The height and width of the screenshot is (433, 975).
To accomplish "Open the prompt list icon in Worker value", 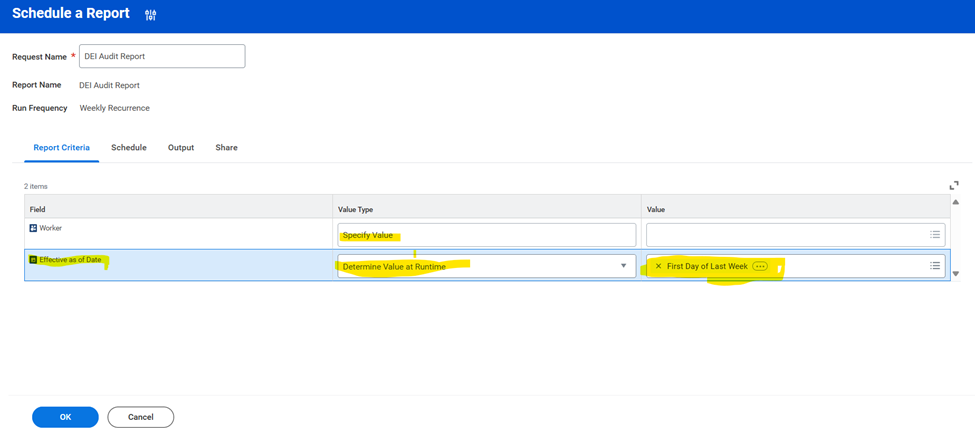I will (935, 234).
